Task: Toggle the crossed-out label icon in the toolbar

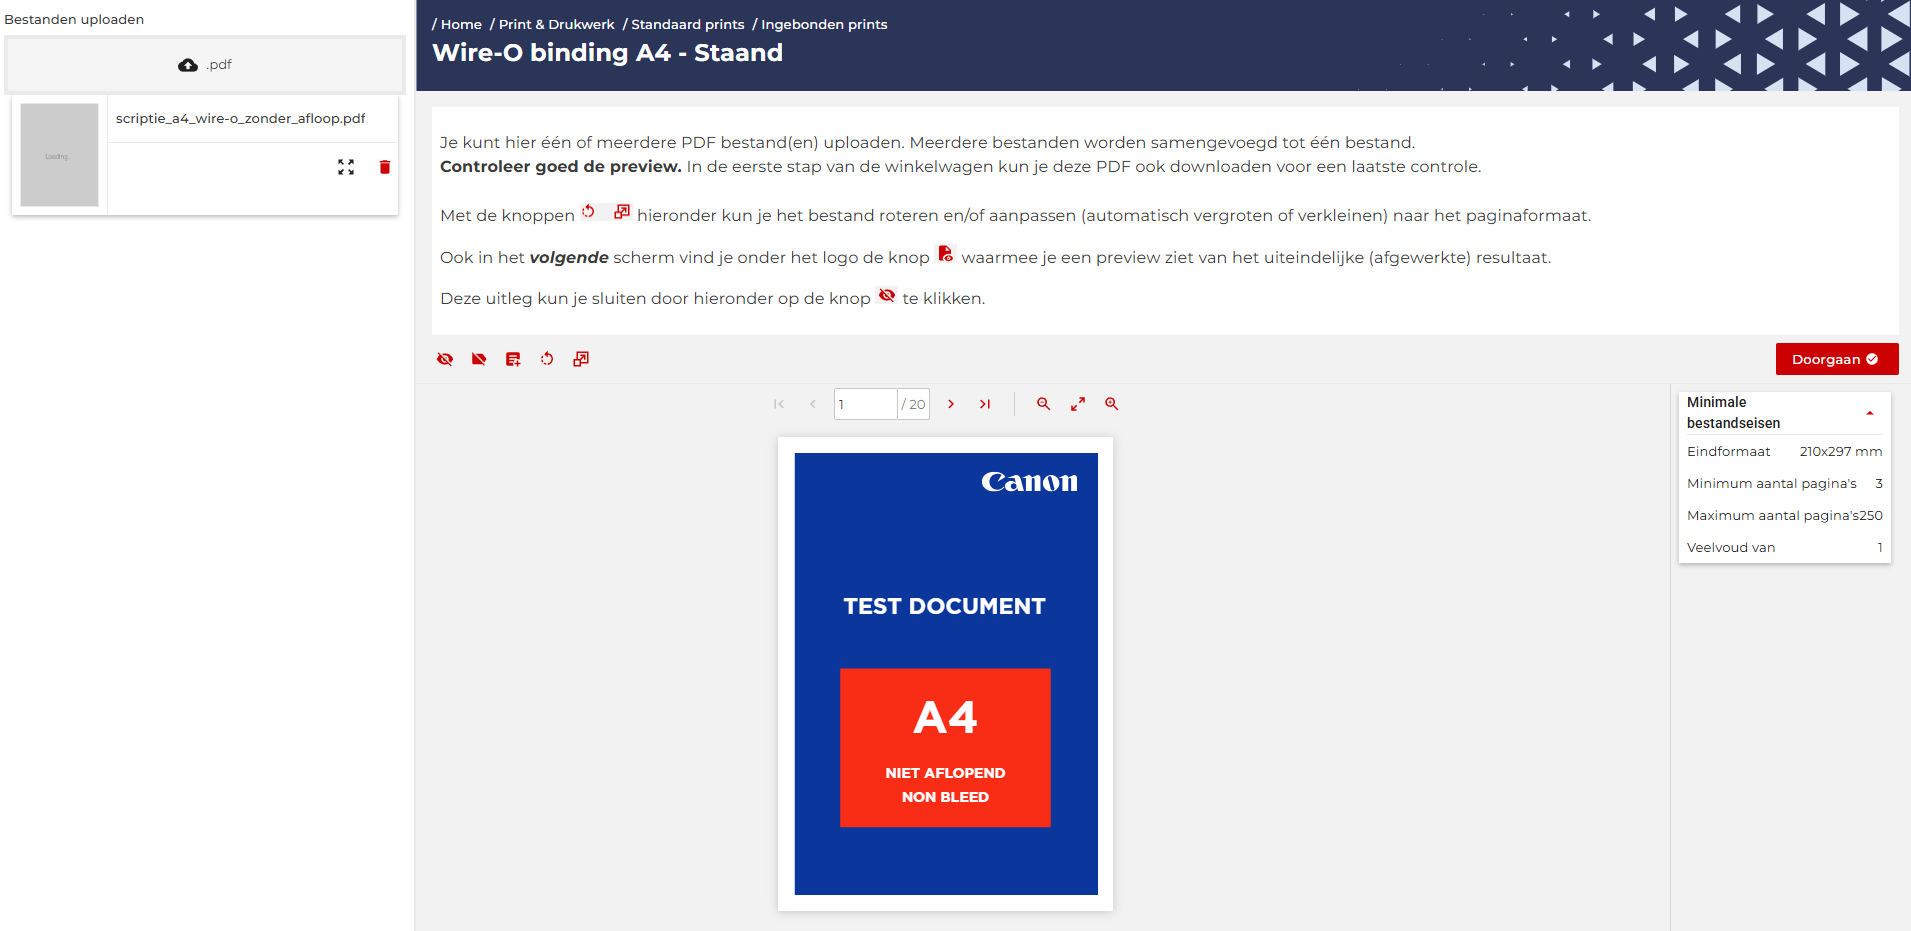Action: coord(479,359)
